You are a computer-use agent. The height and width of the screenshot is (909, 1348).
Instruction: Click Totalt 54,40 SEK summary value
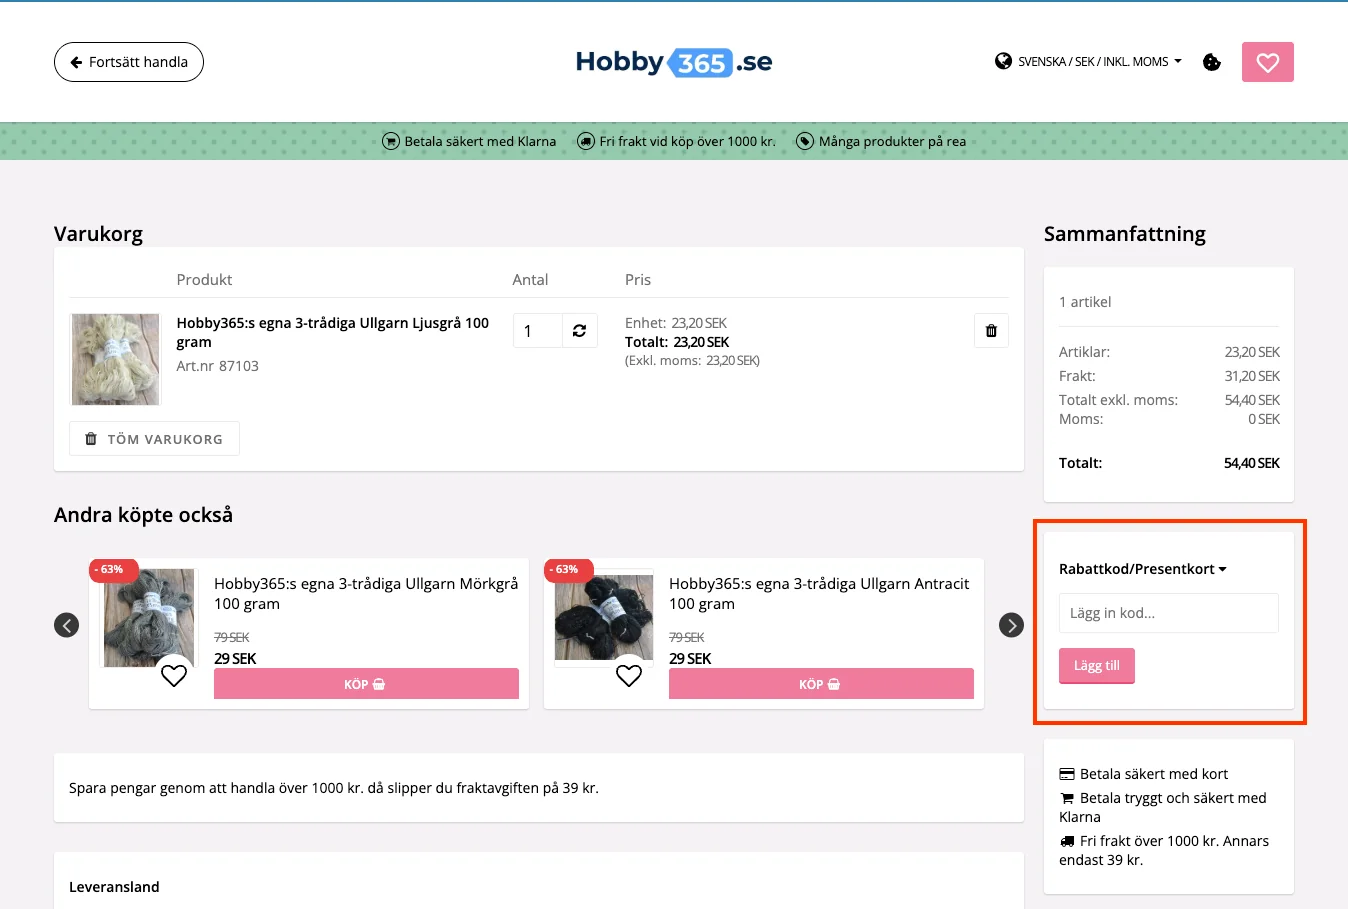[x=1252, y=463]
